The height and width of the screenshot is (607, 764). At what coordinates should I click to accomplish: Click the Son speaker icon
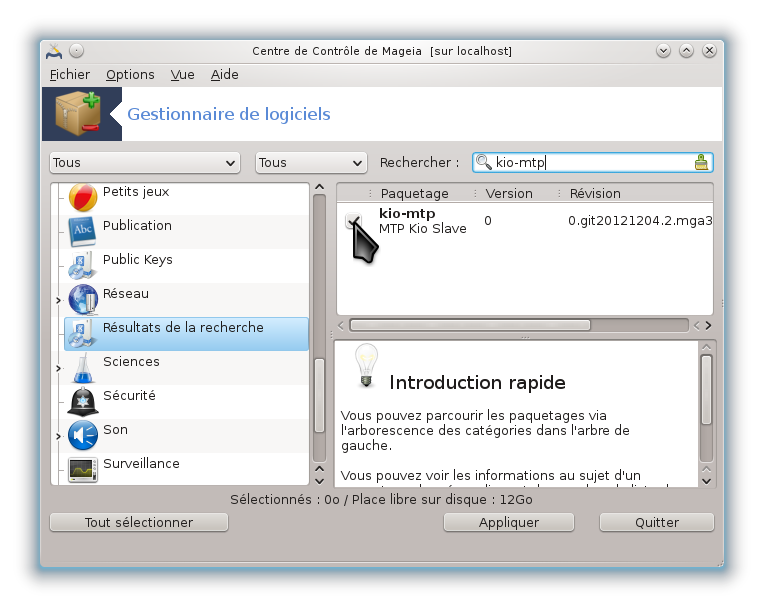[x=83, y=436]
